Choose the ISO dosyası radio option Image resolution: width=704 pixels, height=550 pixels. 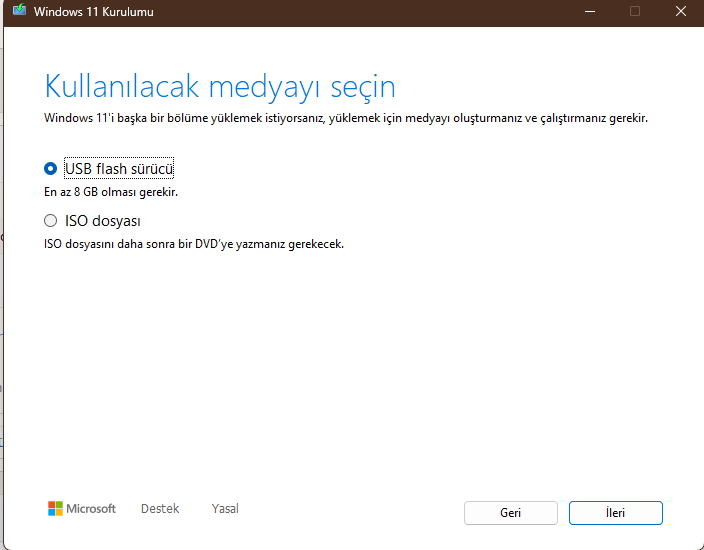[50, 221]
